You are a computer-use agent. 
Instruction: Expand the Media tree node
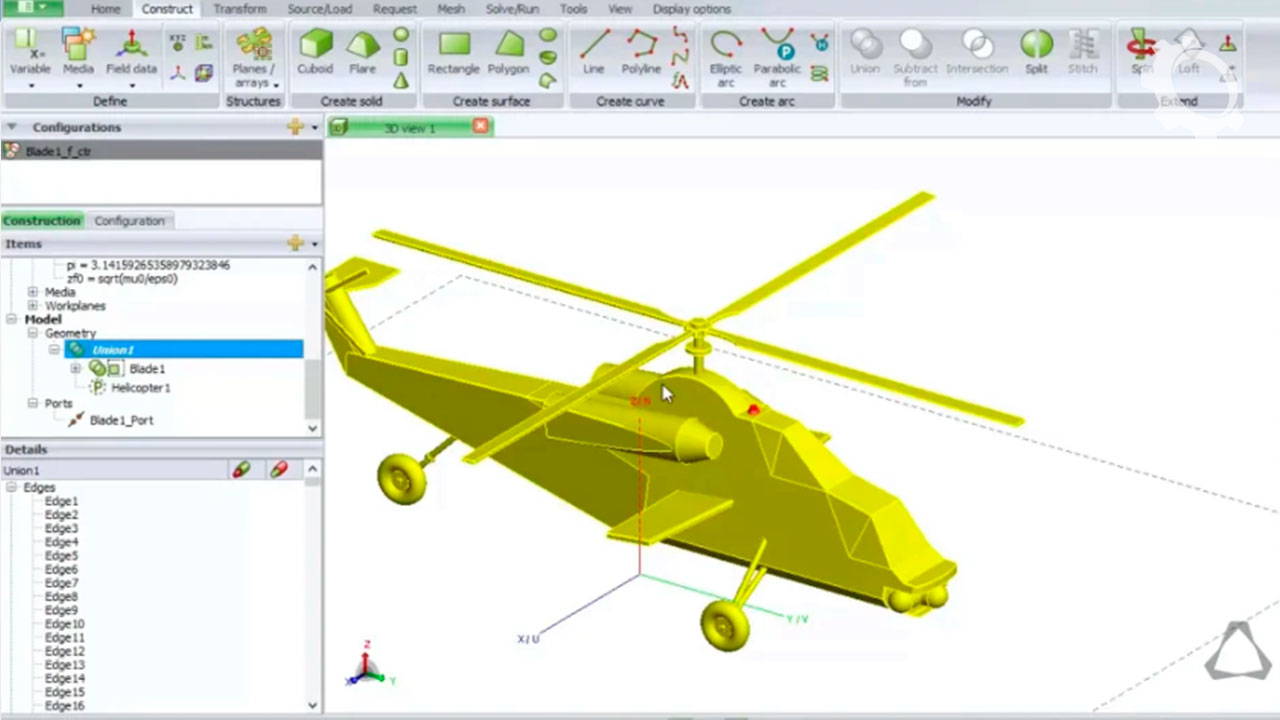pos(33,292)
